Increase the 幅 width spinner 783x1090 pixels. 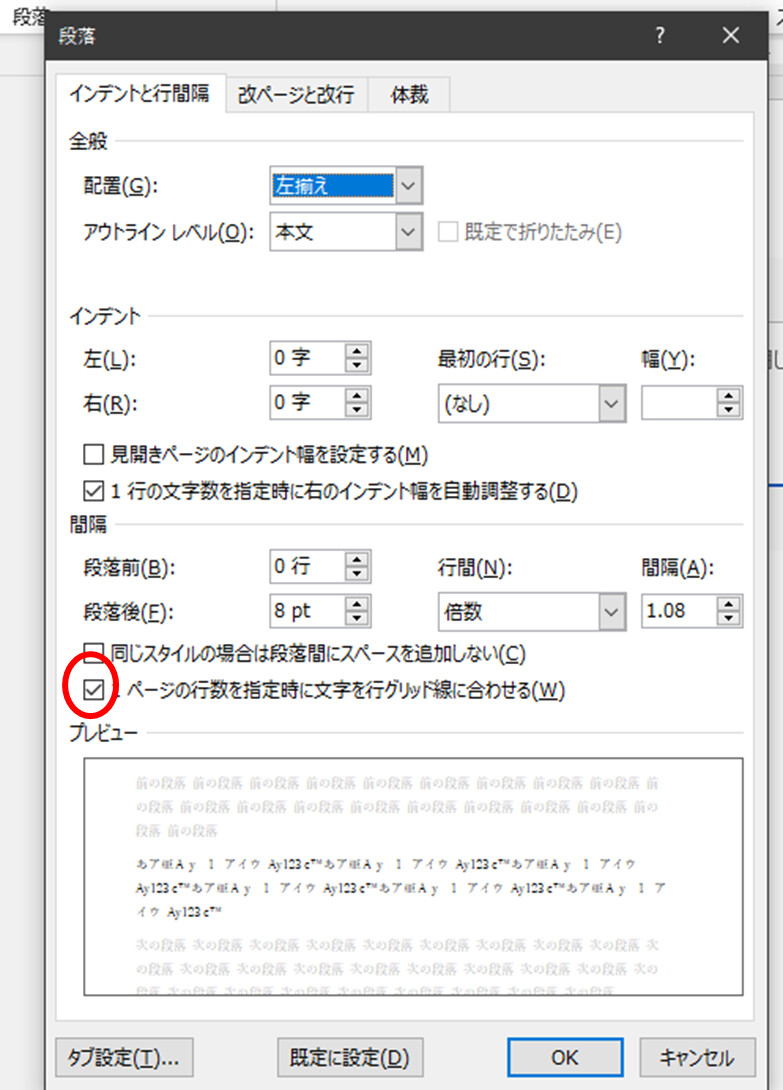(x=728, y=396)
